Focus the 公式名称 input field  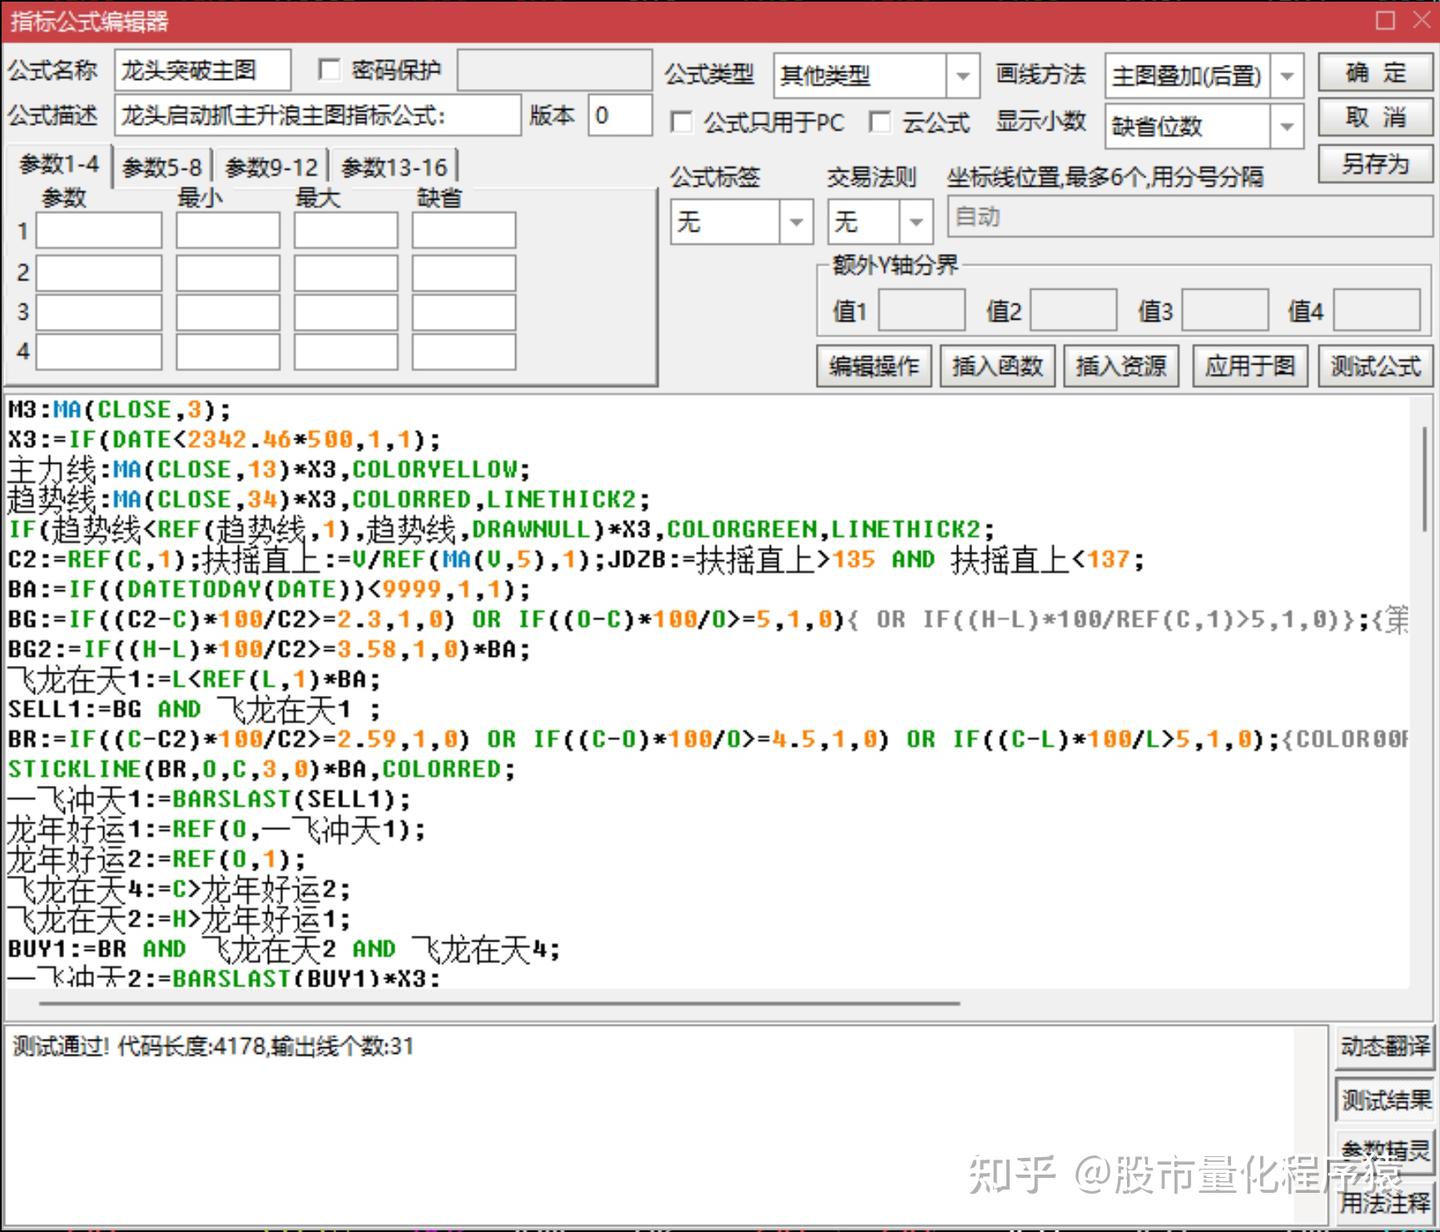(203, 70)
